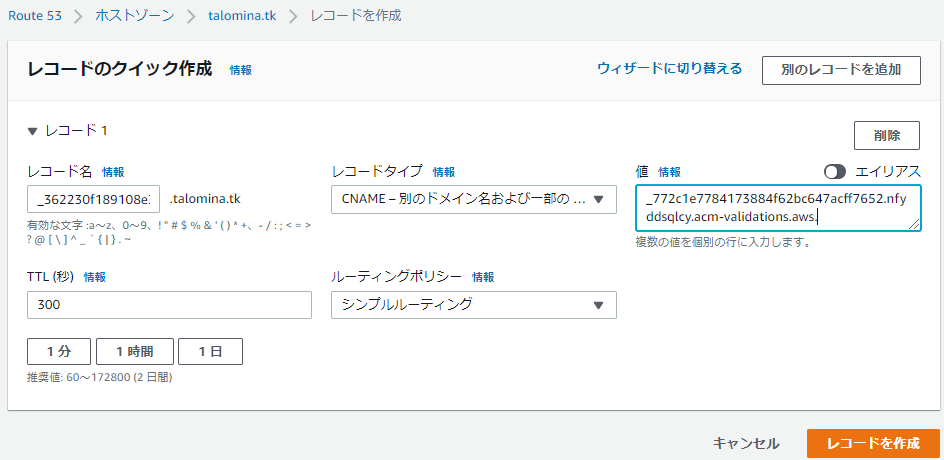The height and width of the screenshot is (460, 944).
Task: Open the レコードタイプ CNAME dropdown
Action: [474, 199]
